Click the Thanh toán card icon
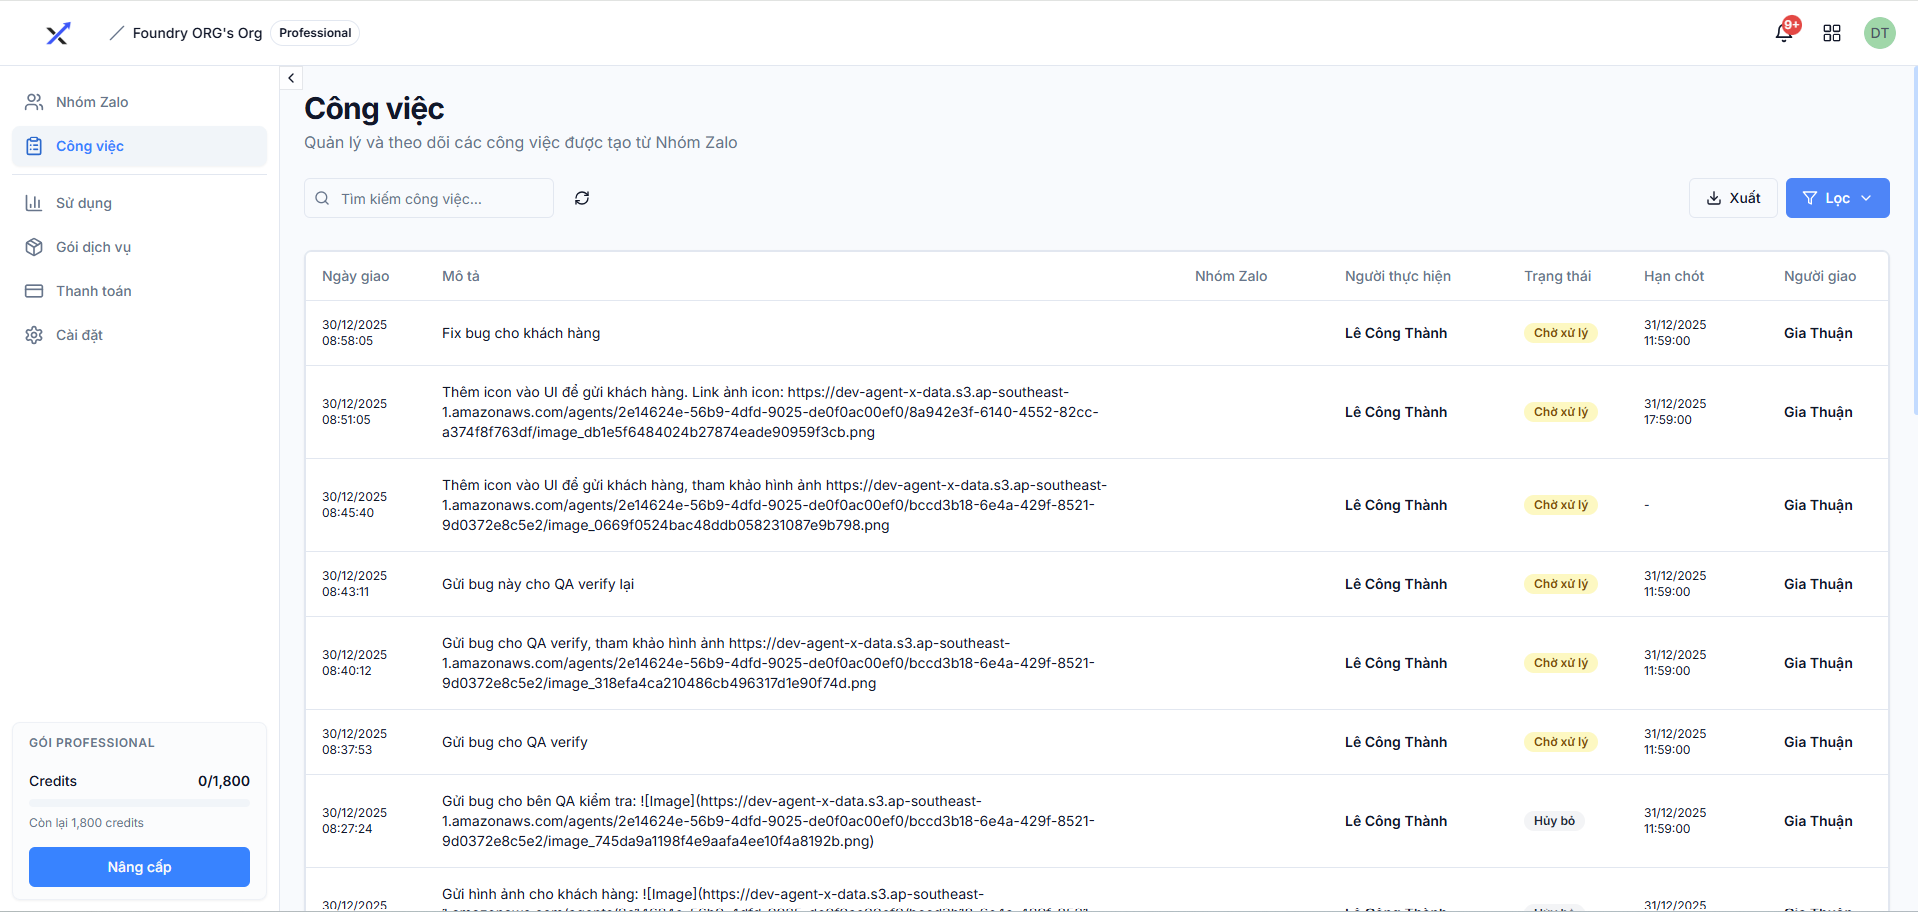 tap(34, 291)
